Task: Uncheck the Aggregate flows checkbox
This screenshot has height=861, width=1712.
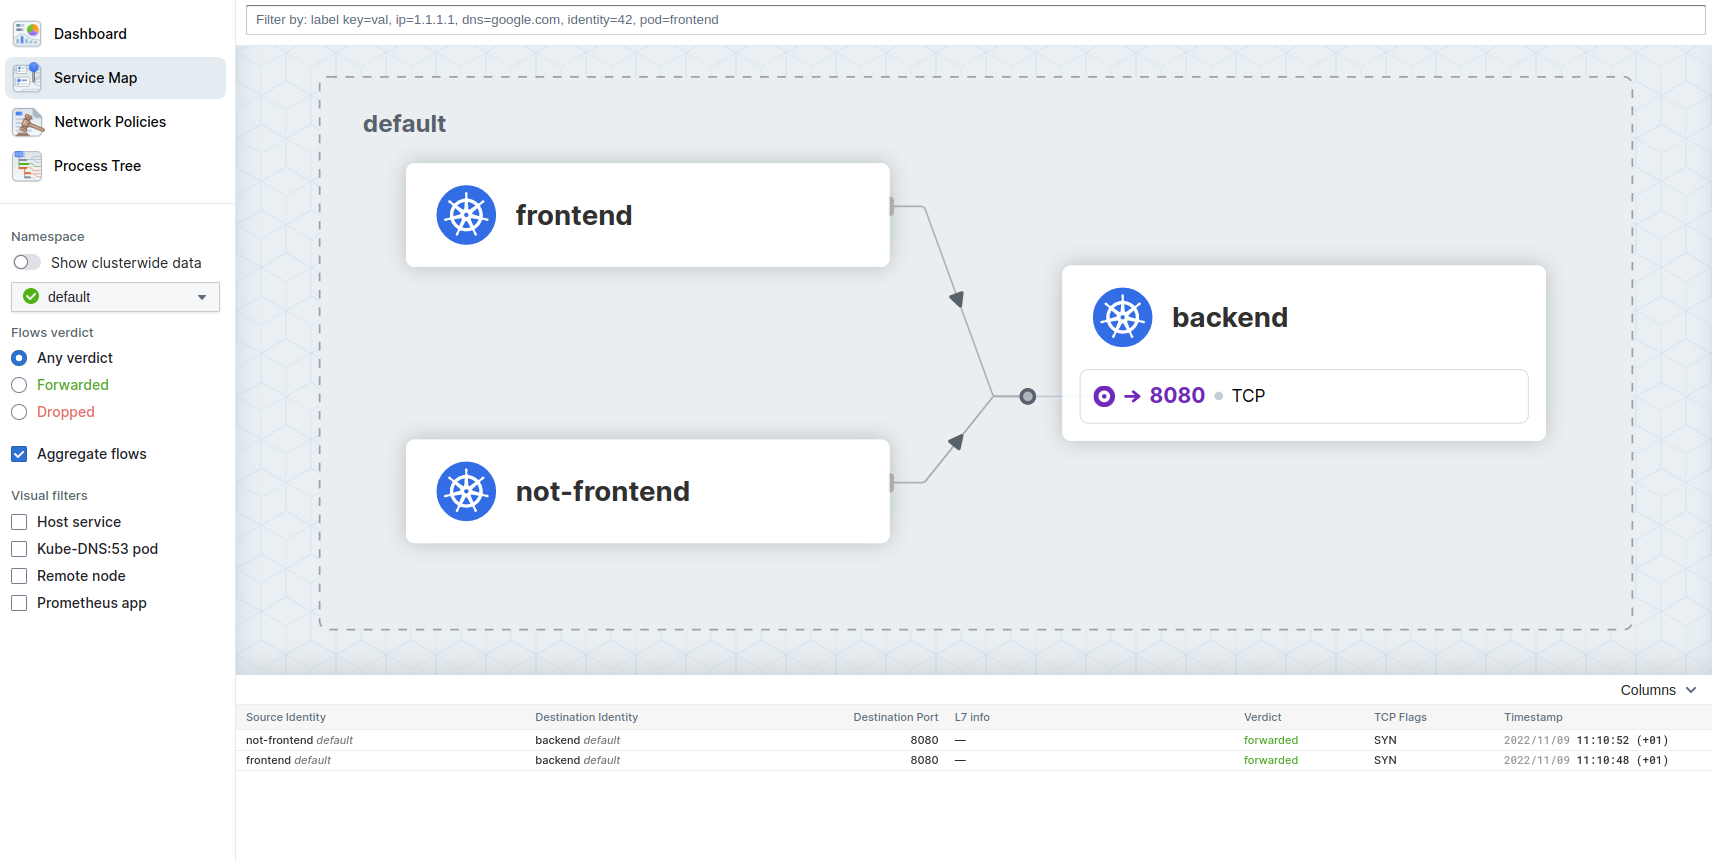Action: click(19, 454)
